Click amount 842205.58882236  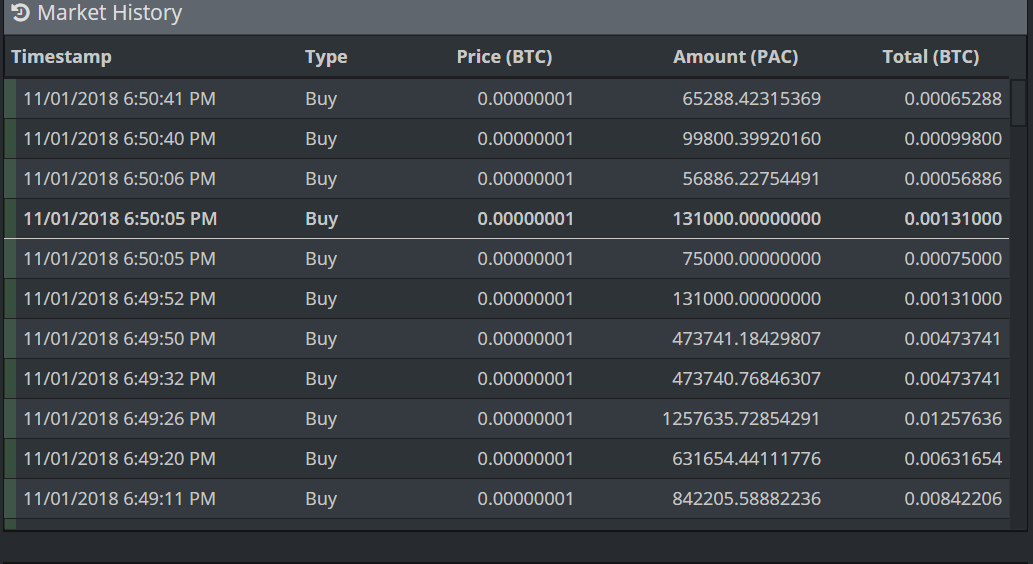(x=746, y=499)
